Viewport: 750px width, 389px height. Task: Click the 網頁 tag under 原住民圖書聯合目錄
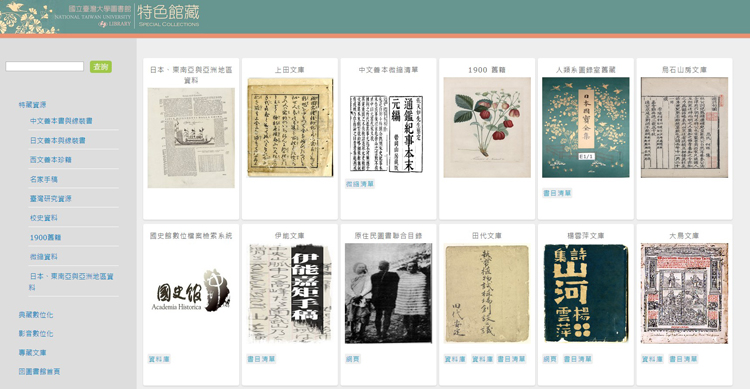coord(353,359)
